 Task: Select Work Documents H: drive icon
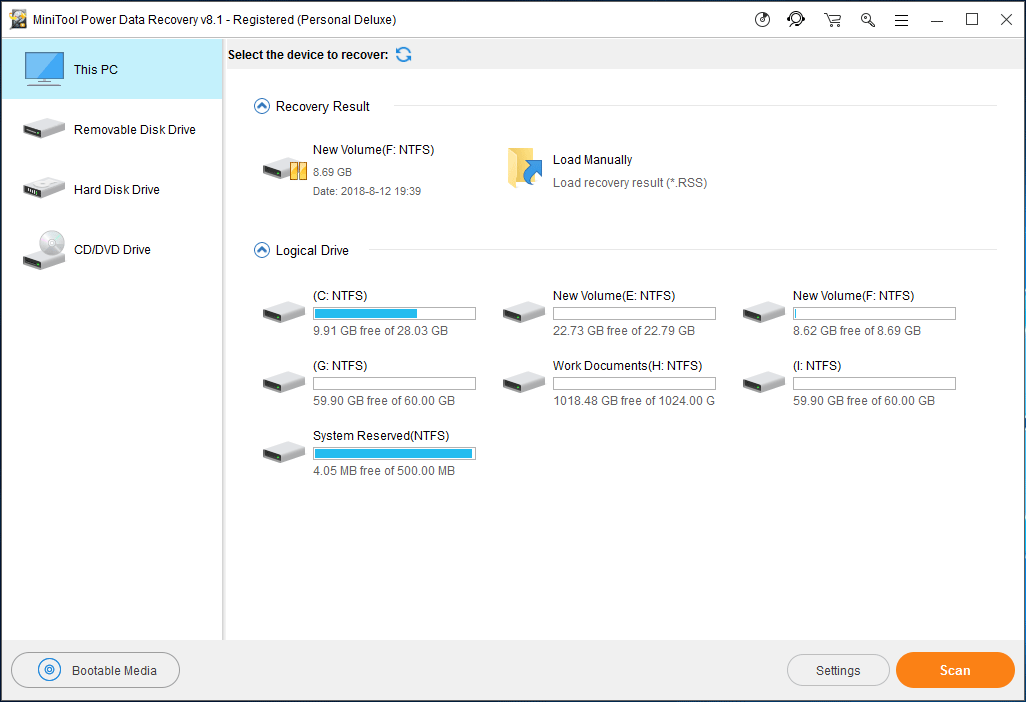pyautogui.click(x=523, y=382)
